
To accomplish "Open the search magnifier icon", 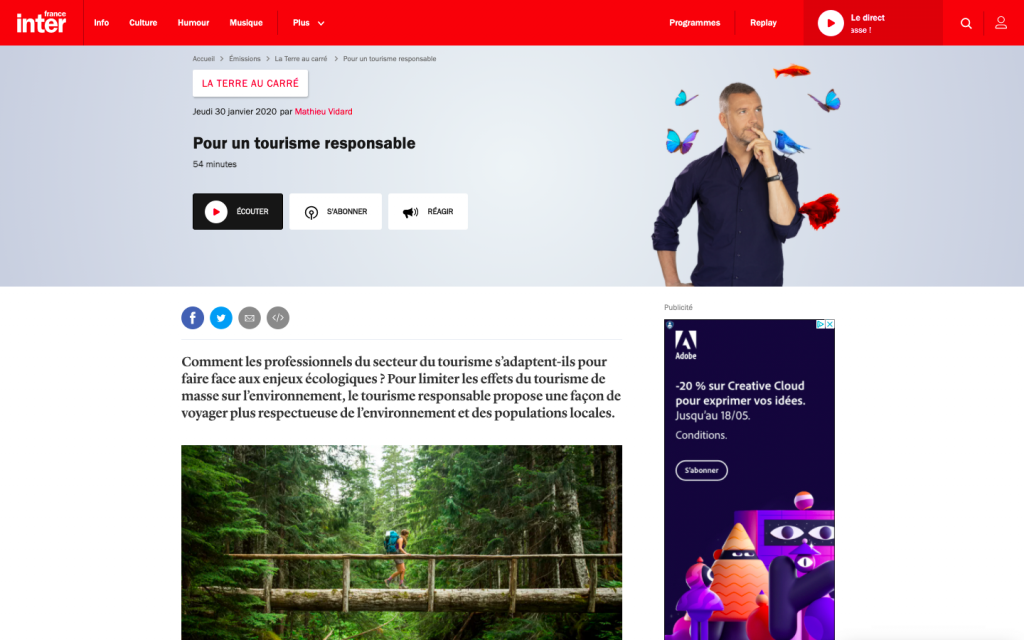I will [966, 24].
